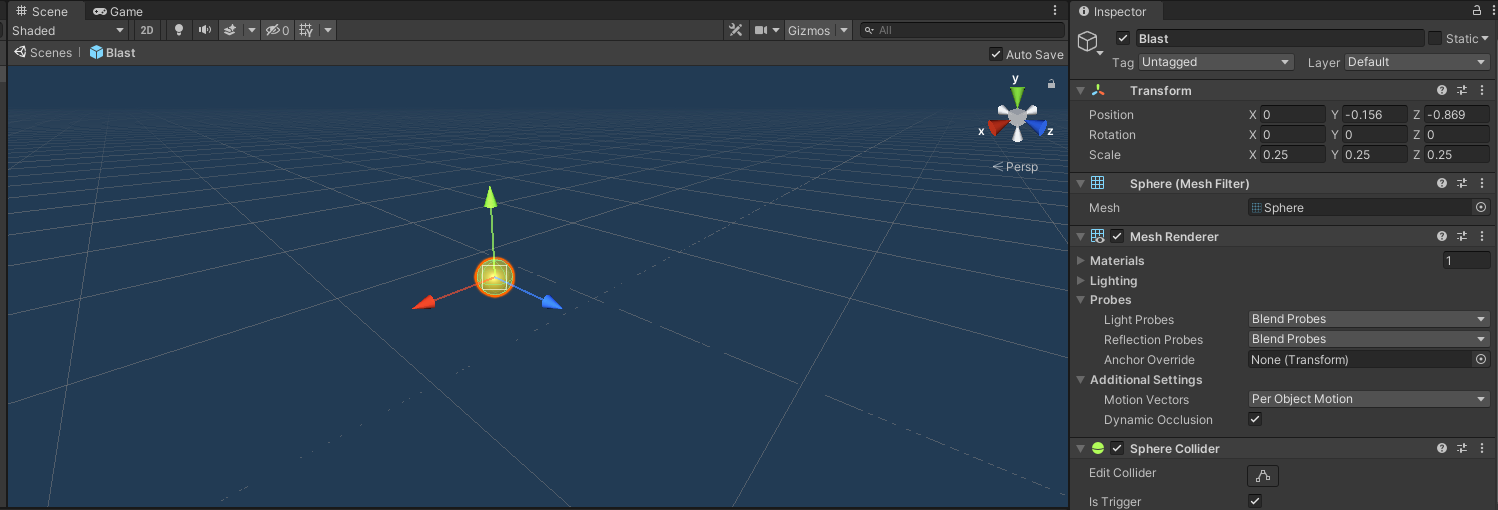This screenshot has width=1498, height=510.
Task: Switch to the Game tab
Action: coord(118,11)
